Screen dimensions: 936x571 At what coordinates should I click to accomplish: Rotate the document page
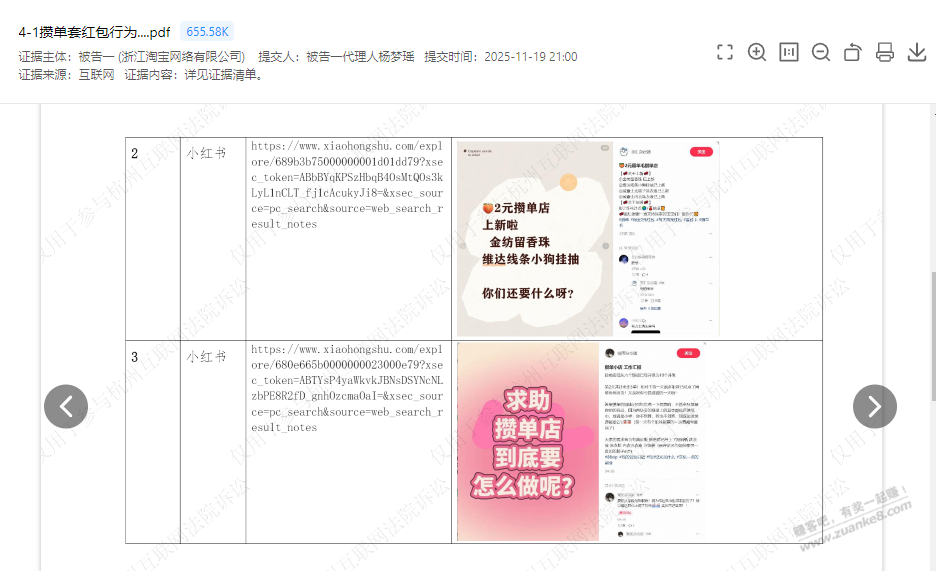pyautogui.click(x=853, y=52)
